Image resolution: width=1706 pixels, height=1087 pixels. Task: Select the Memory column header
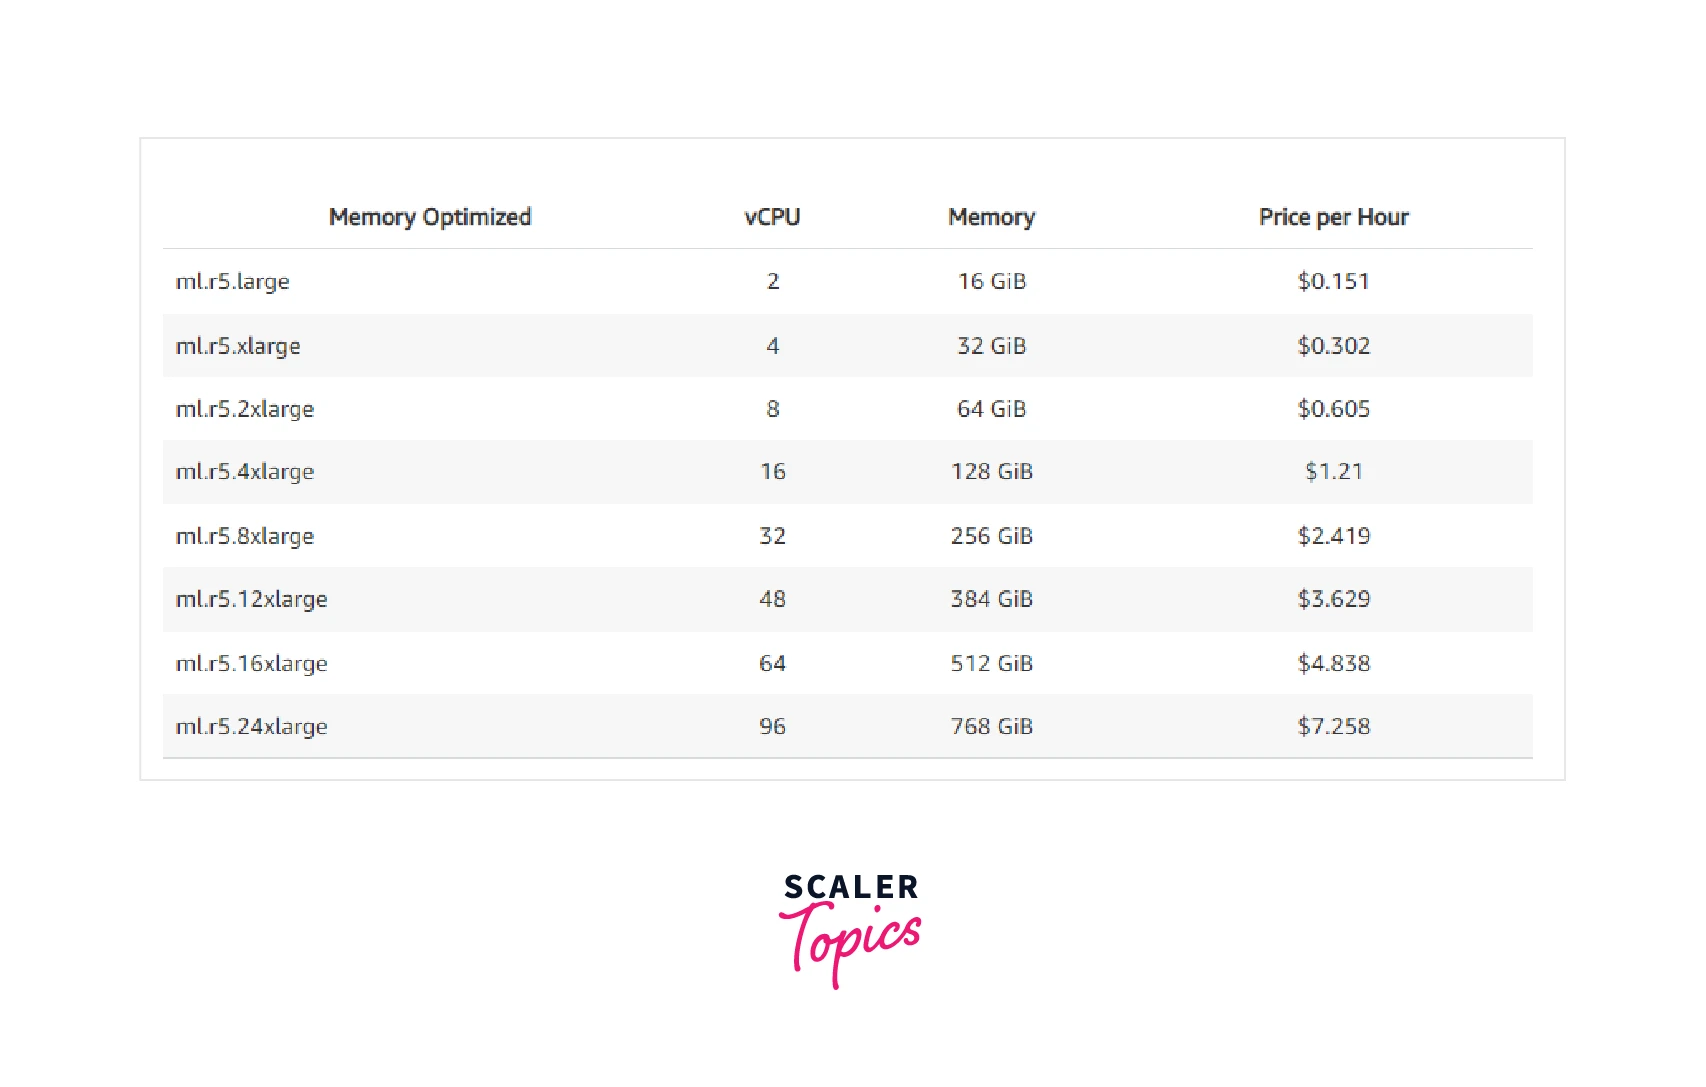click(991, 217)
